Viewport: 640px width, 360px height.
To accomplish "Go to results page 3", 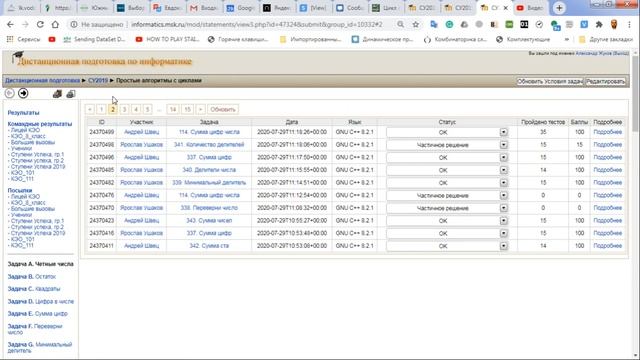I will point(124,109).
